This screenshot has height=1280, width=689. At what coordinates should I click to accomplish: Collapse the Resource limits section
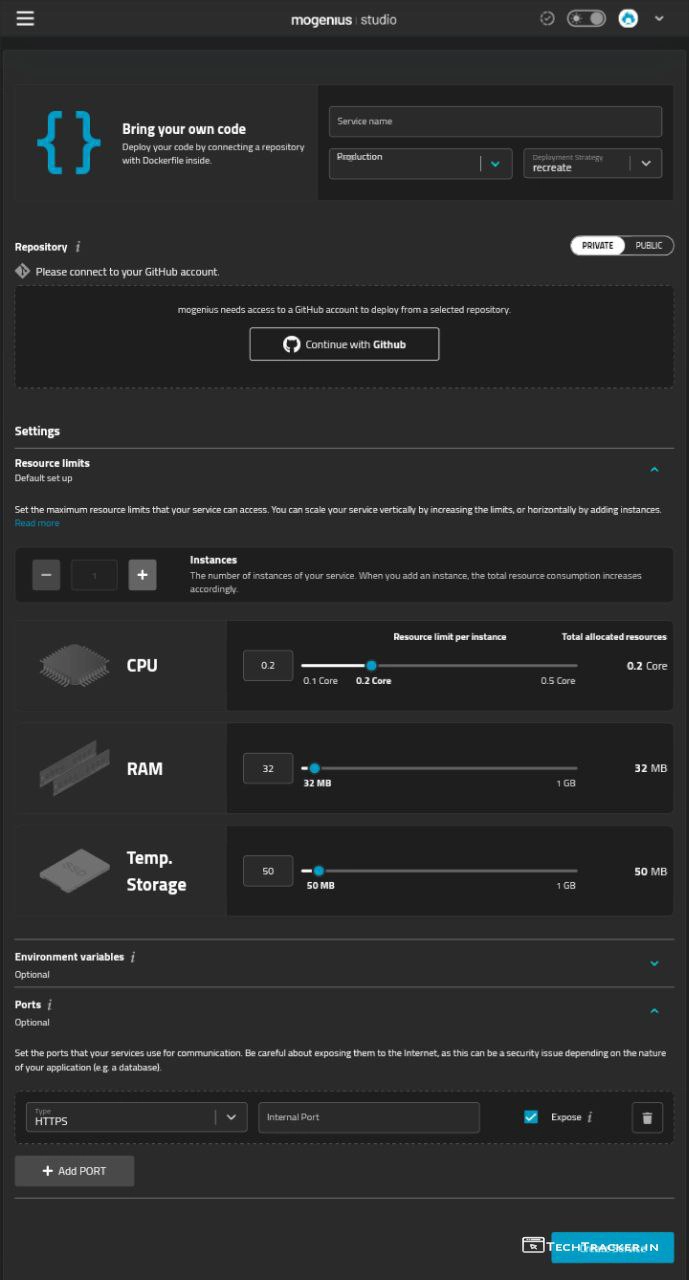(654, 469)
